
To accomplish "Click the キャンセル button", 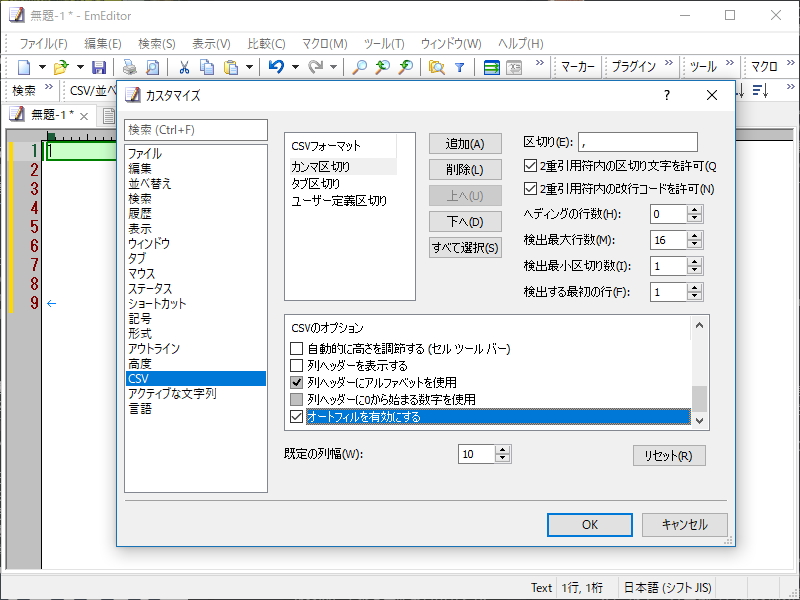I will coord(684,524).
